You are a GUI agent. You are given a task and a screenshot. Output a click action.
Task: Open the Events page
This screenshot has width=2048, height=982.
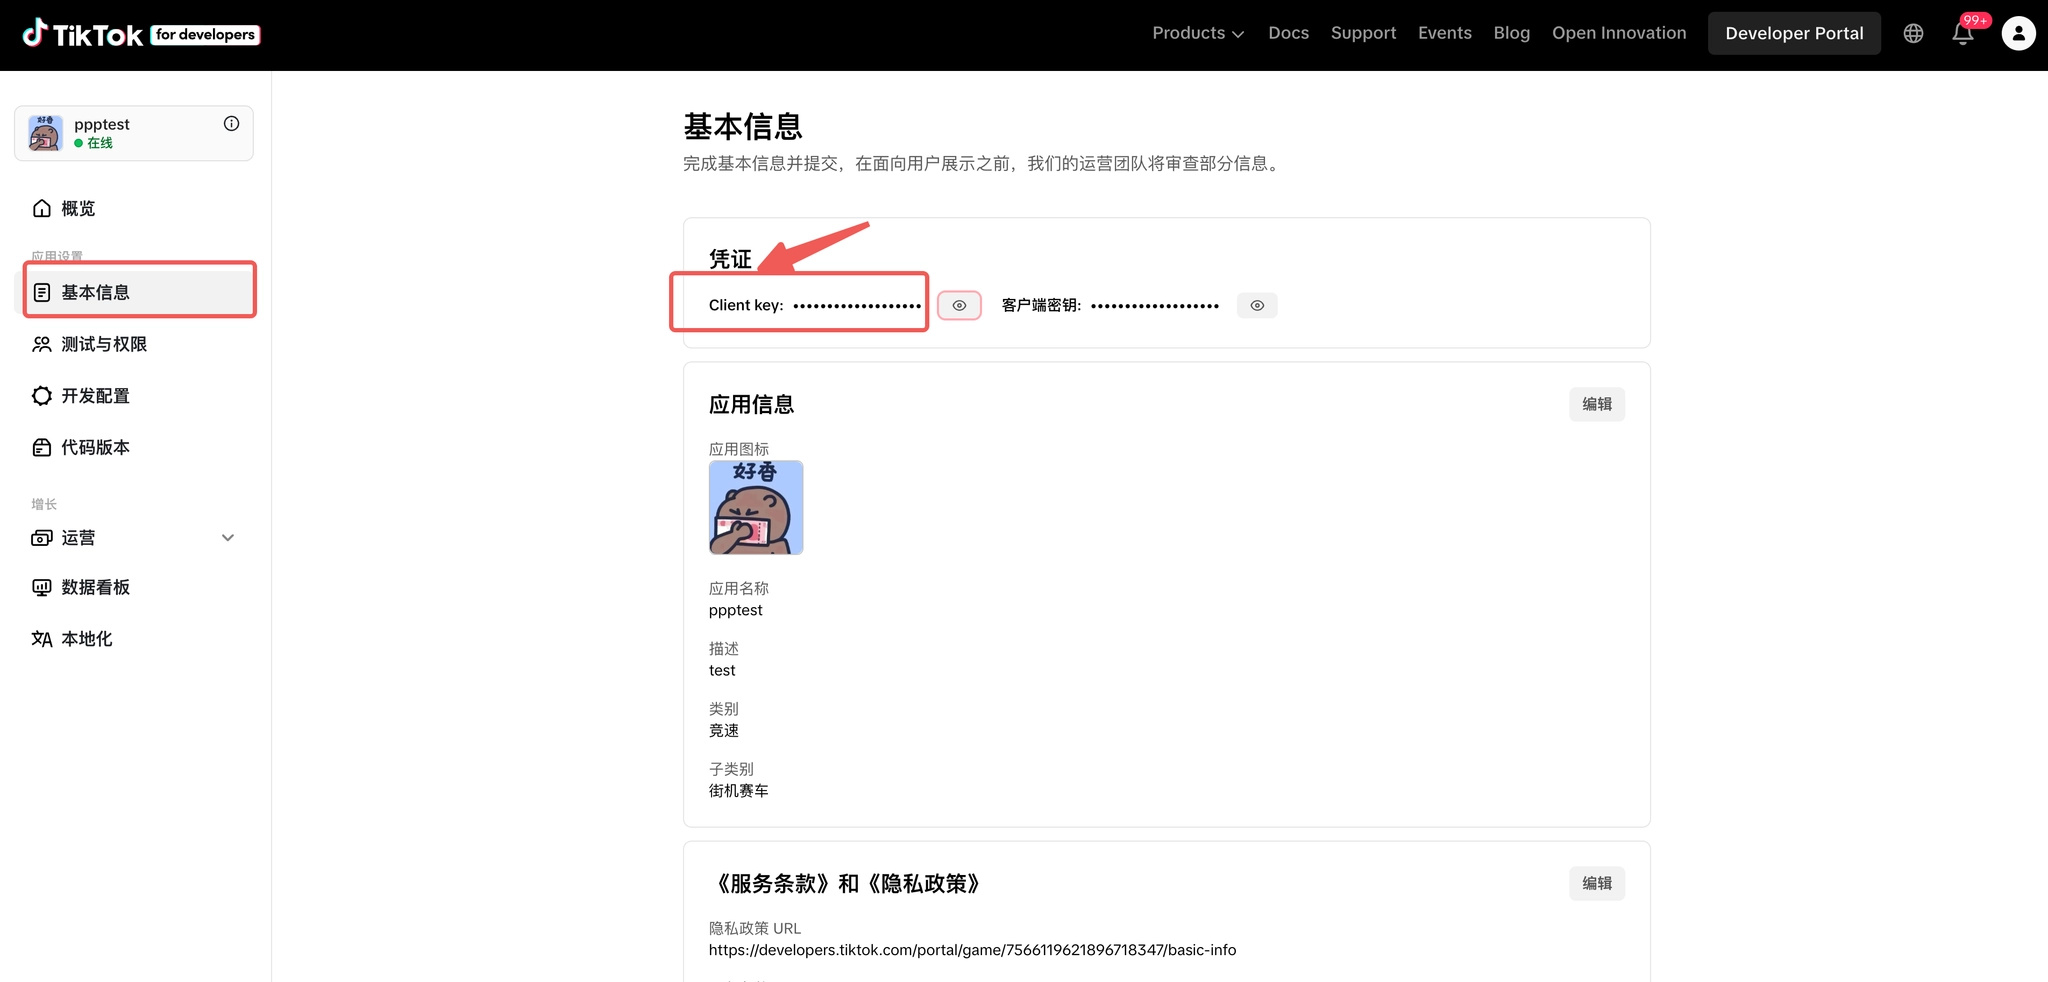click(1445, 33)
